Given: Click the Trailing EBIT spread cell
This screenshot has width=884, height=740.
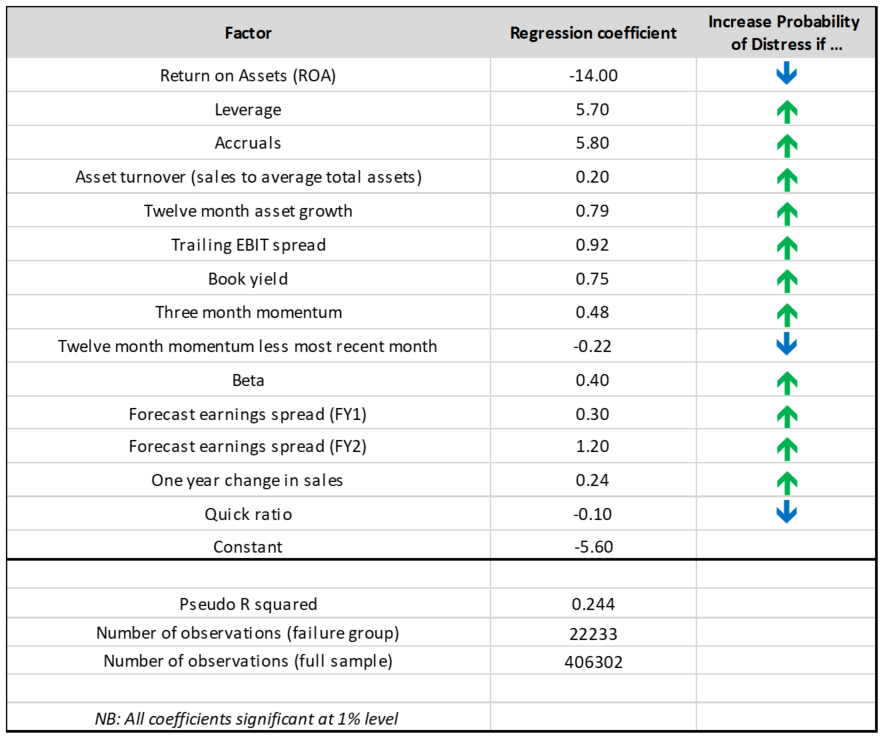Looking at the screenshot, I should click(x=248, y=244).
